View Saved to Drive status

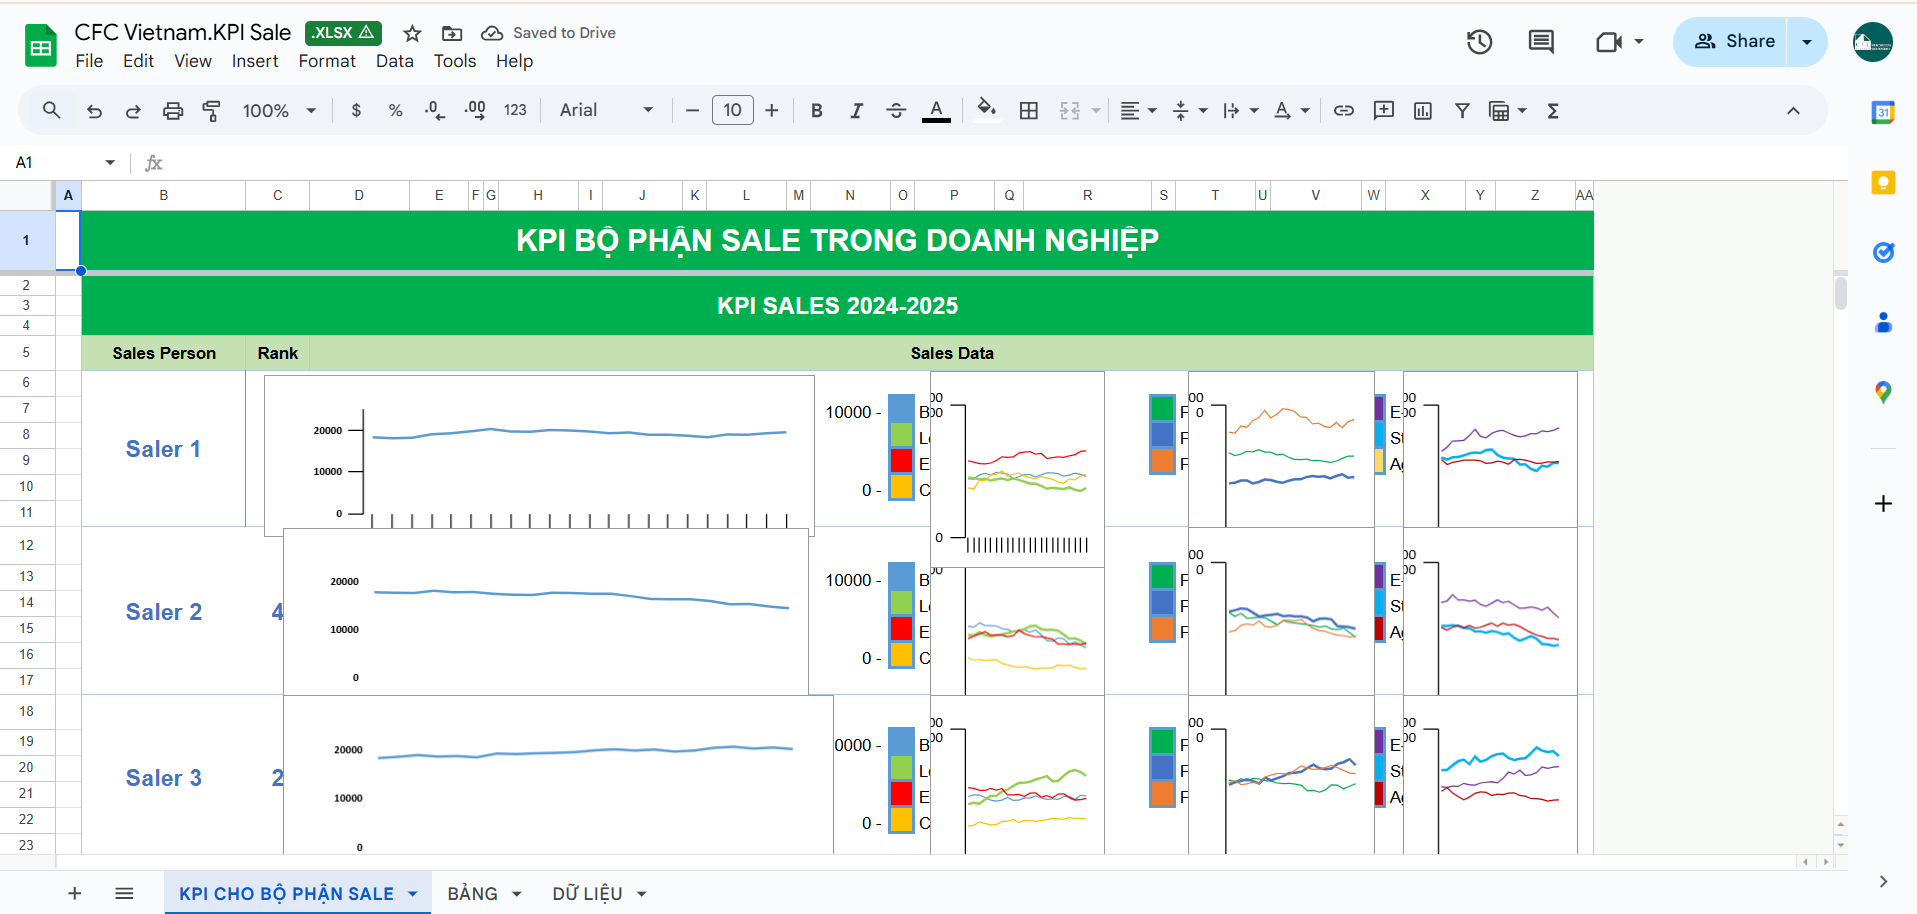pos(548,33)
